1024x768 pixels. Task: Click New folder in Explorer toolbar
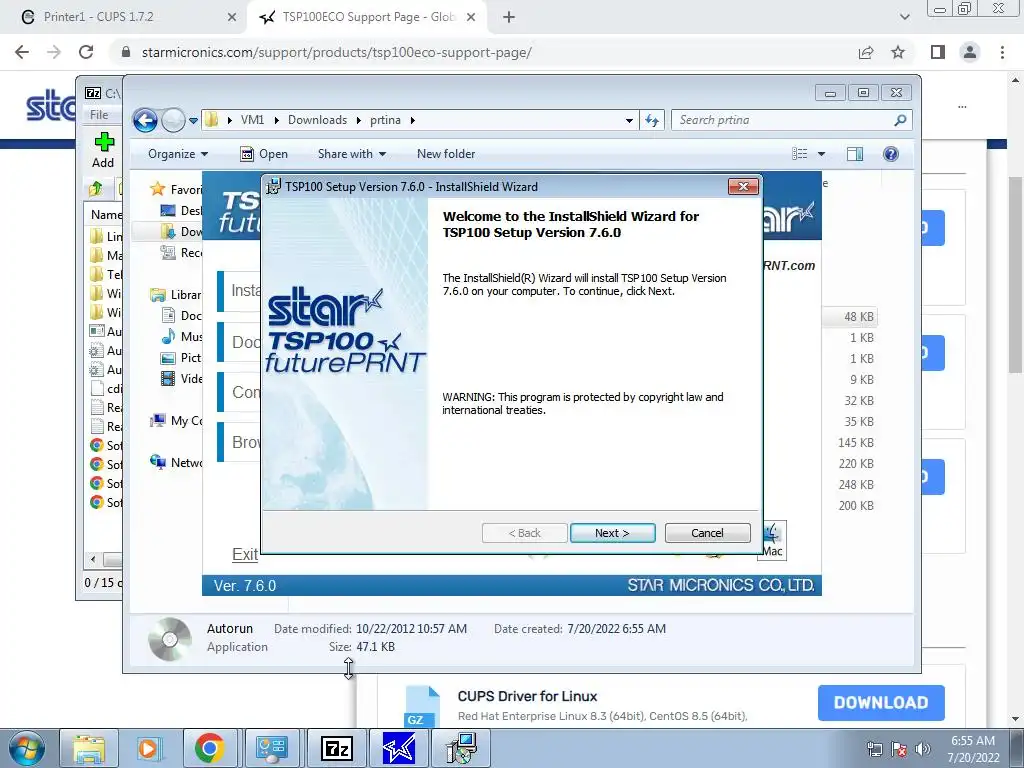pyautogui.click(x=446, y=154)
